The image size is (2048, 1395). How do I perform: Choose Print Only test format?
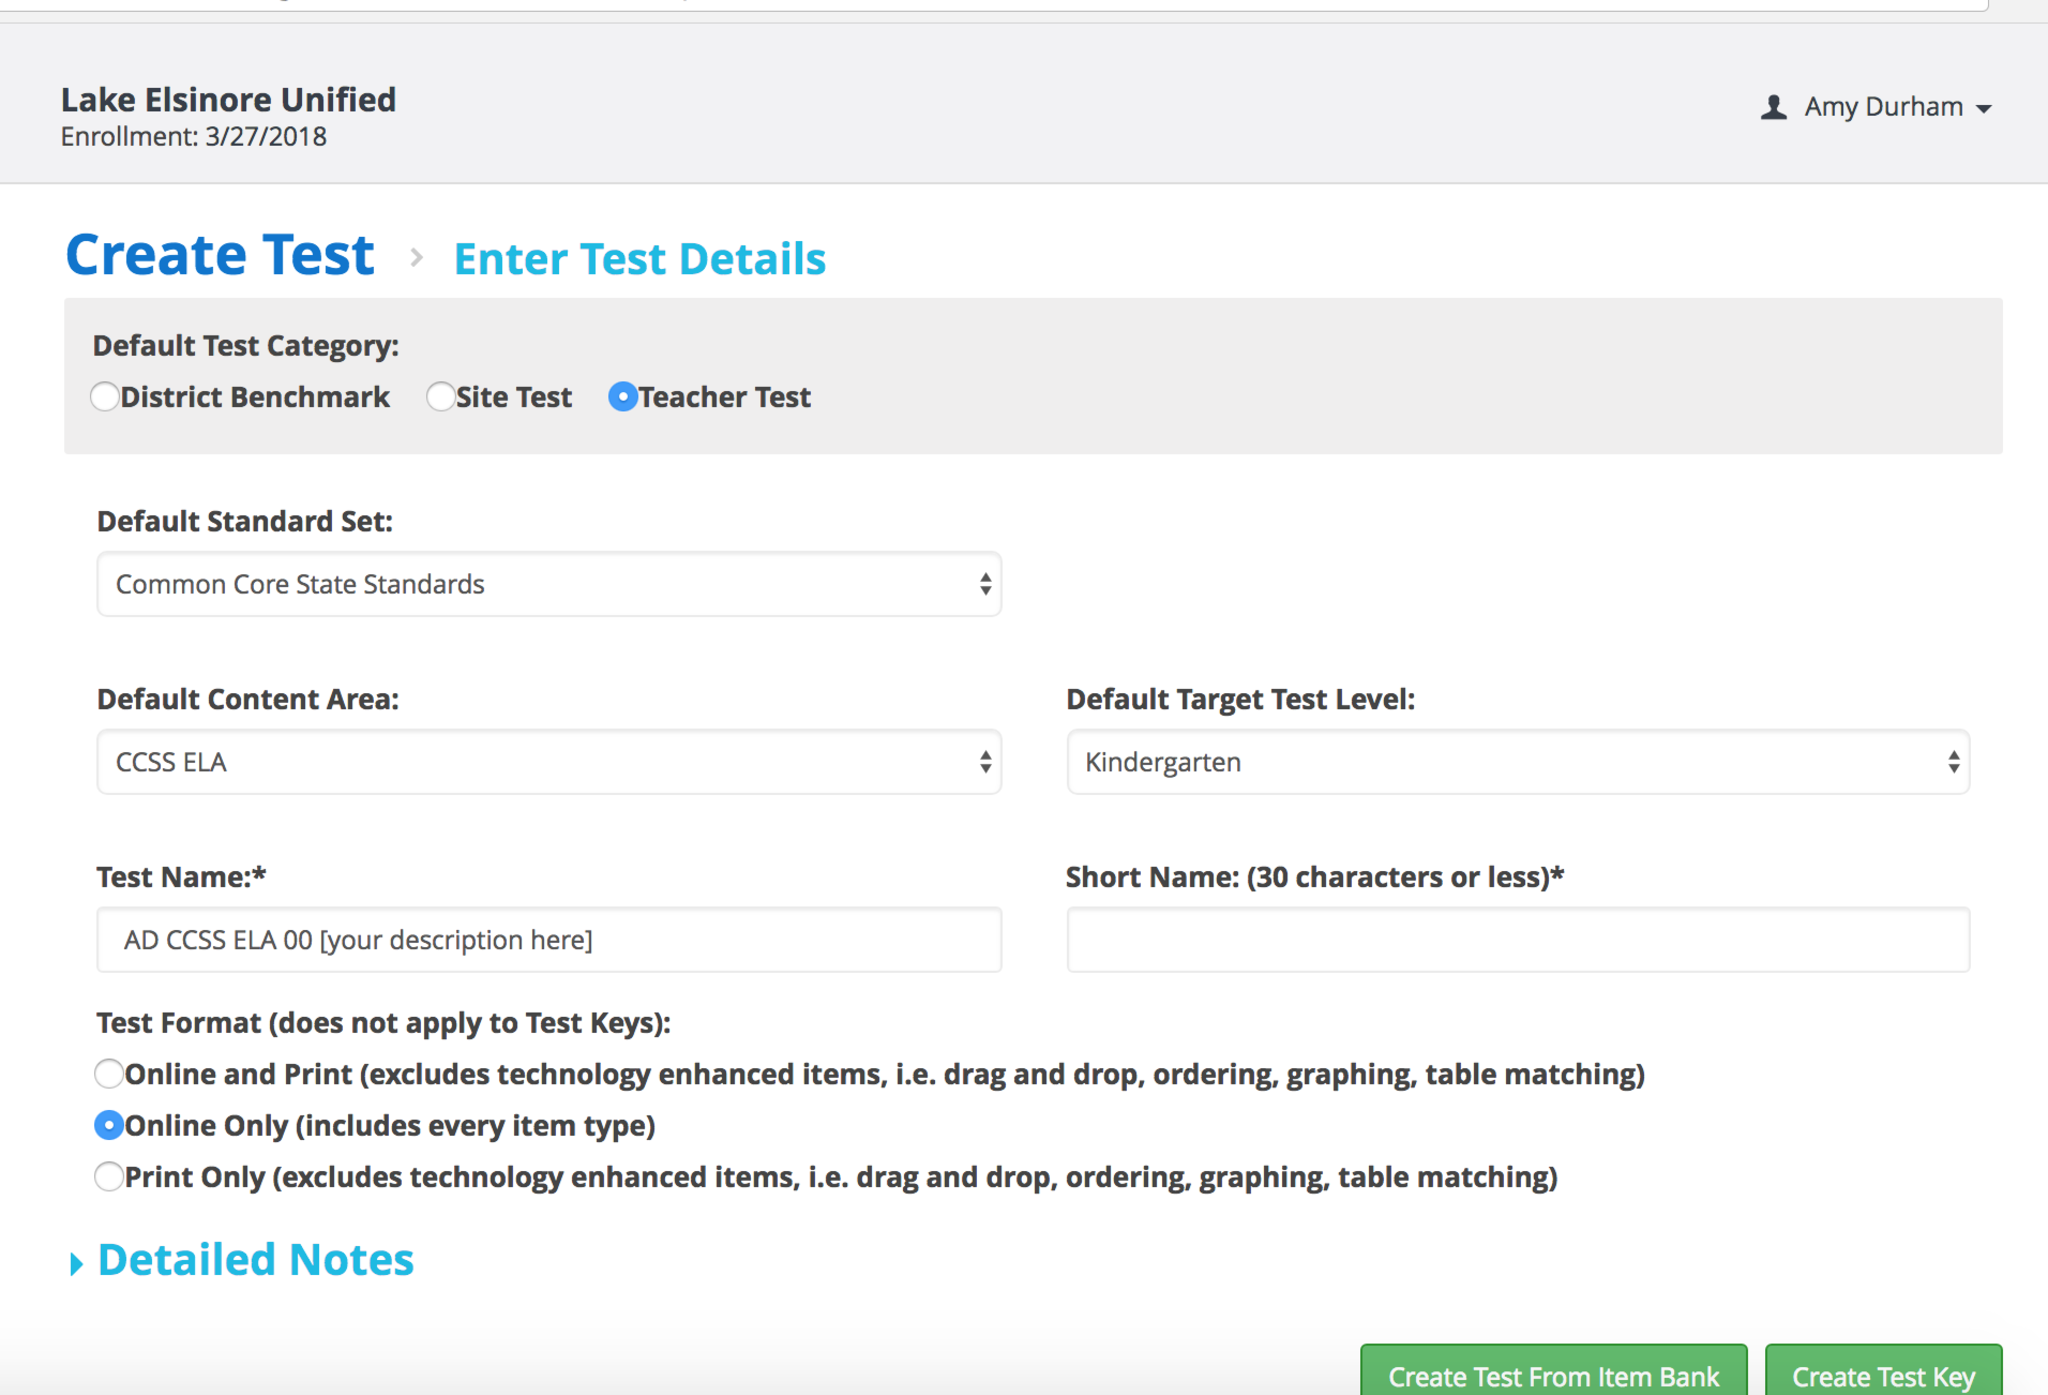109,1177
